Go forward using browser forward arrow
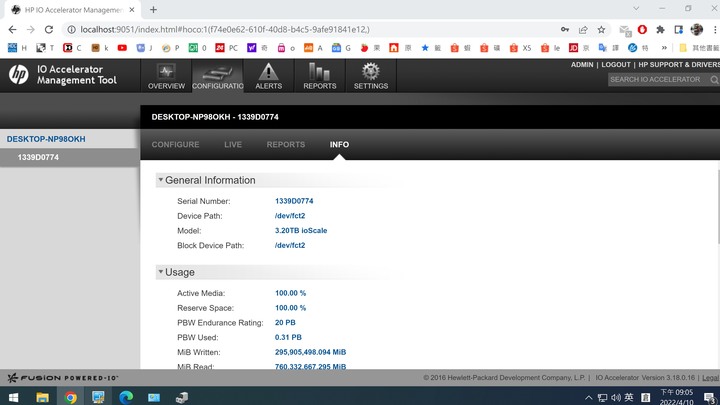This screenshot has width=720, height=405. click(x=30, y=29)
